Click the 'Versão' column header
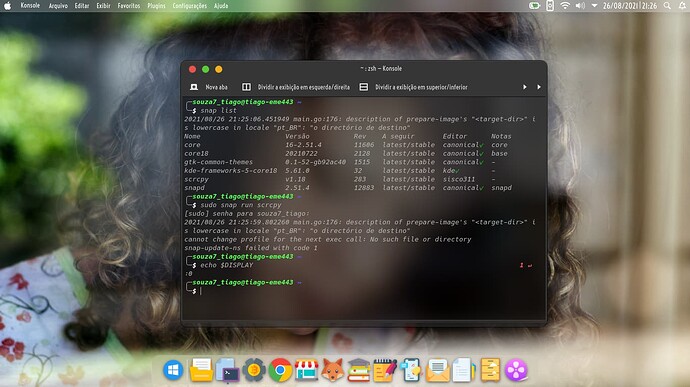The image size is (690, 387). pyautogui.click(x=297, y=136)
